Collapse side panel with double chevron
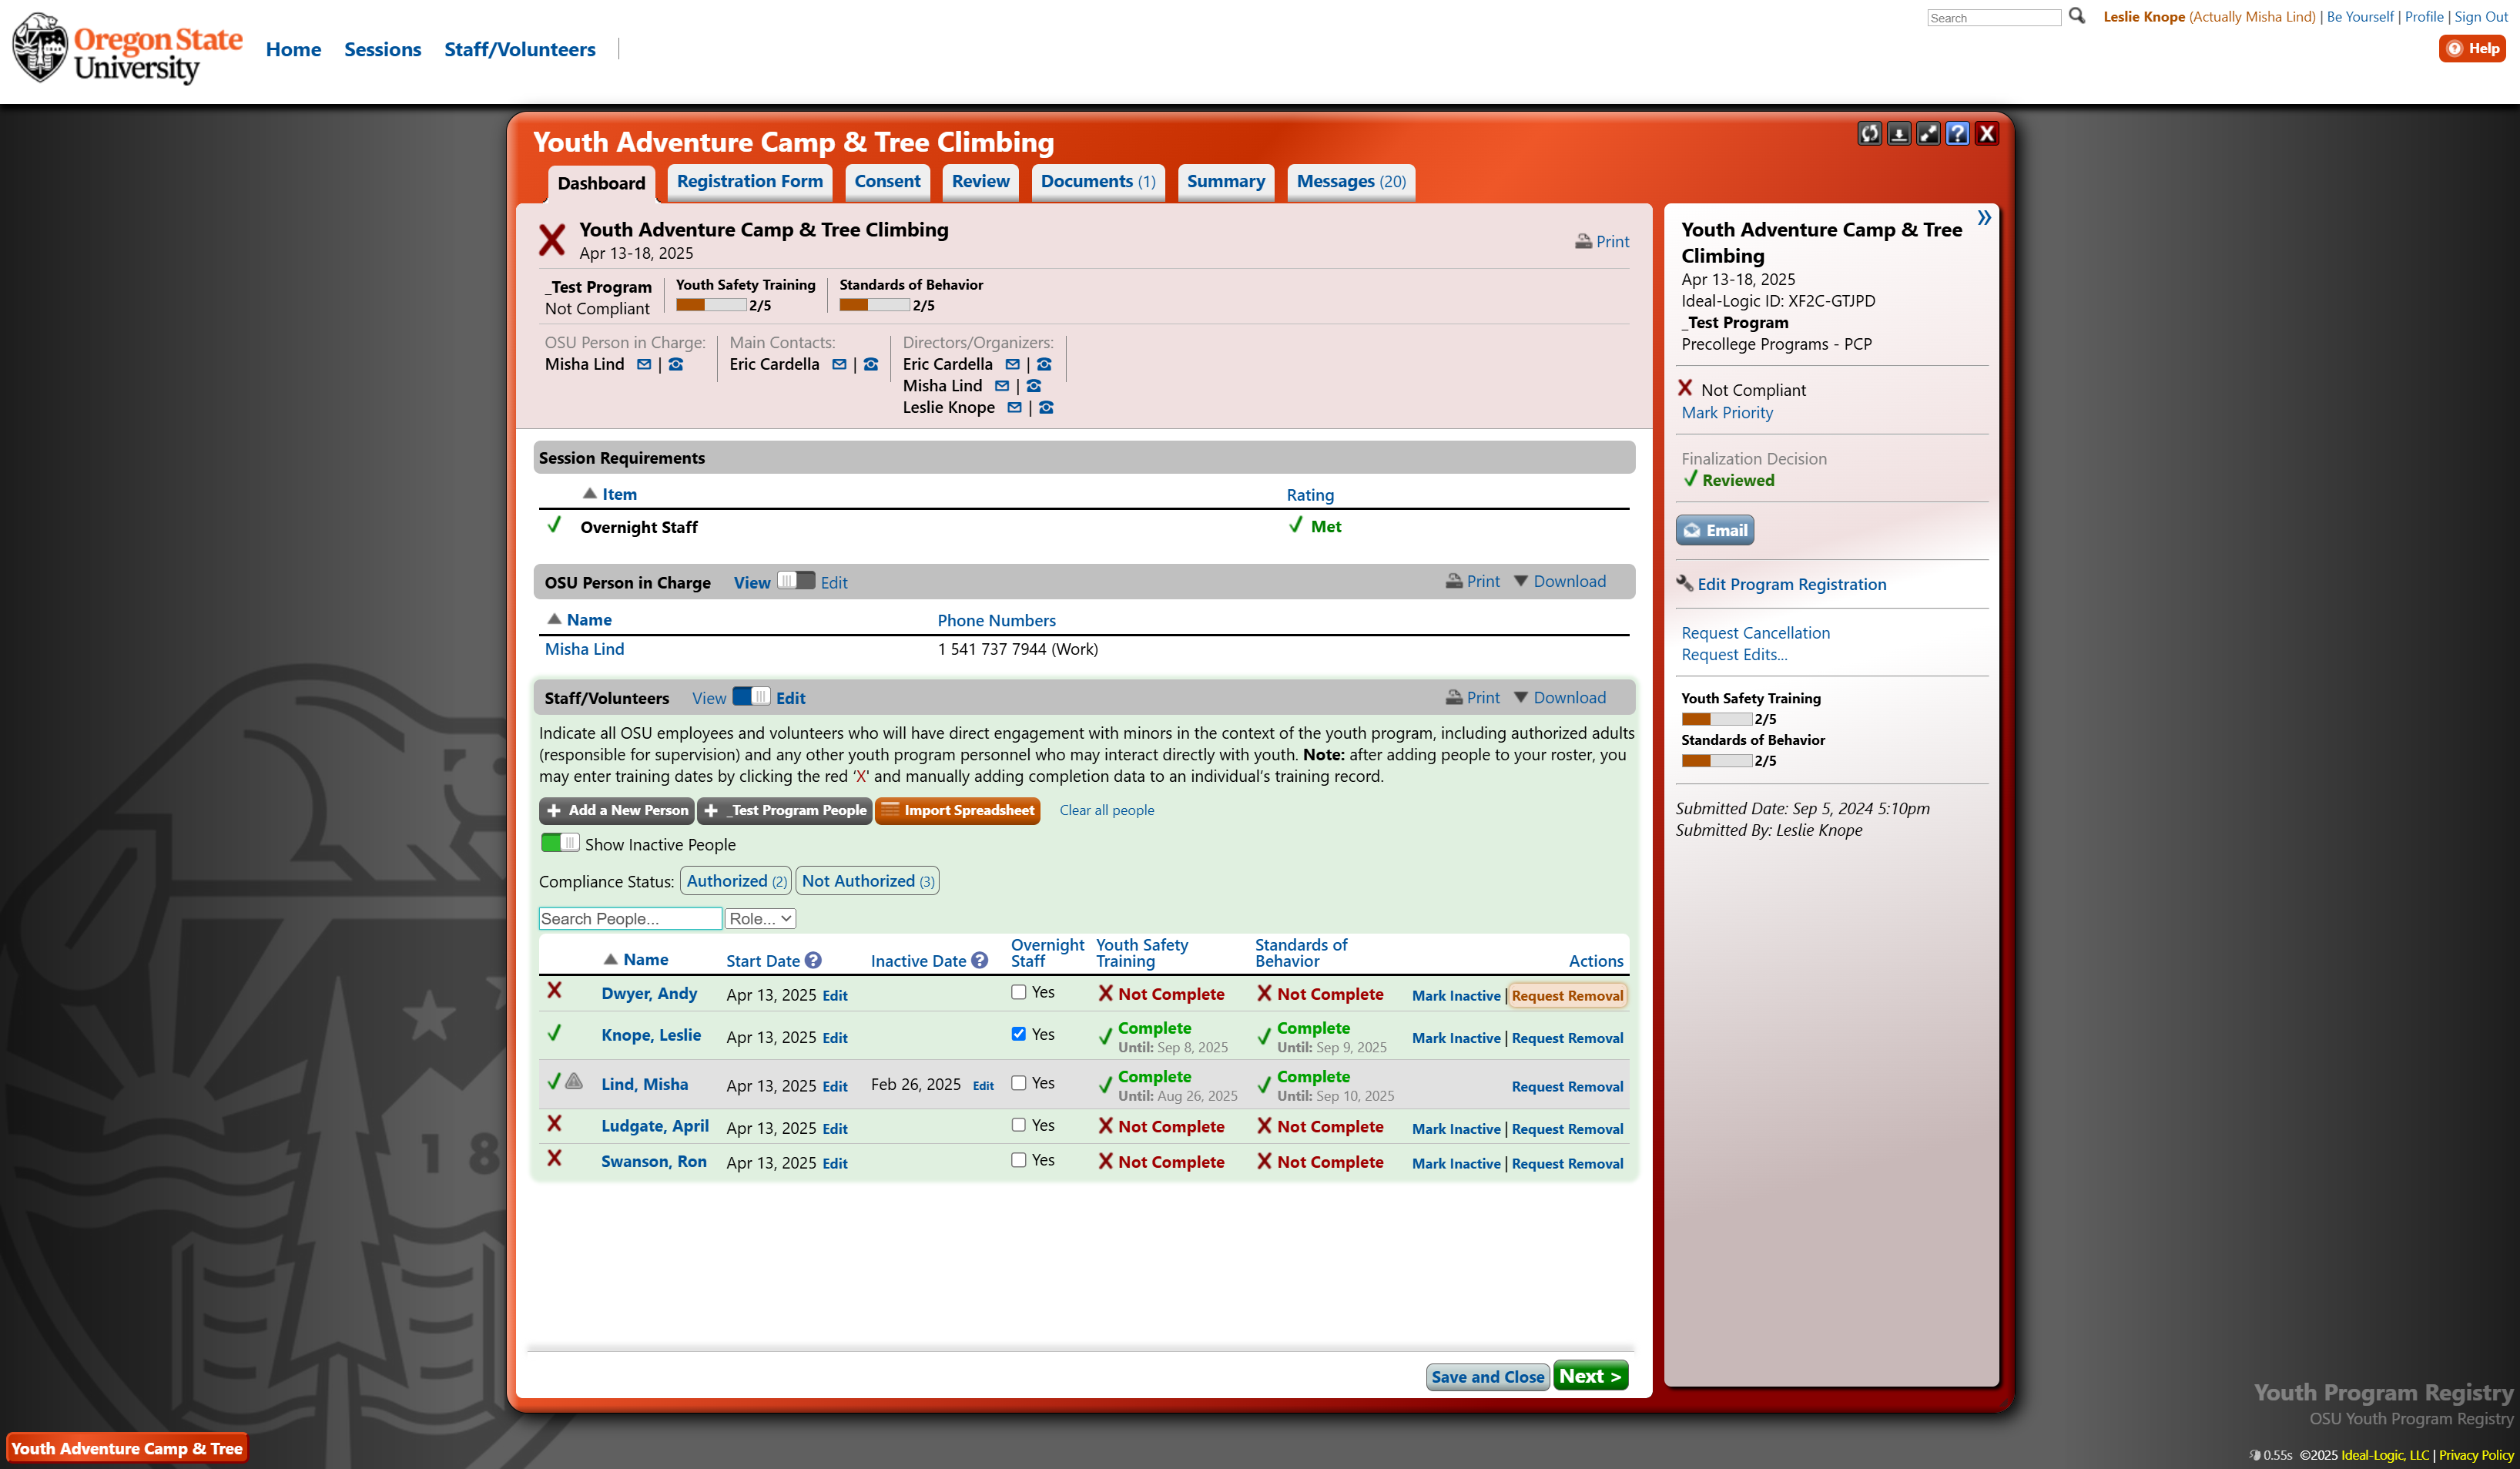This screenshot has width=2520, height=1469. [x=1984, y=218]
